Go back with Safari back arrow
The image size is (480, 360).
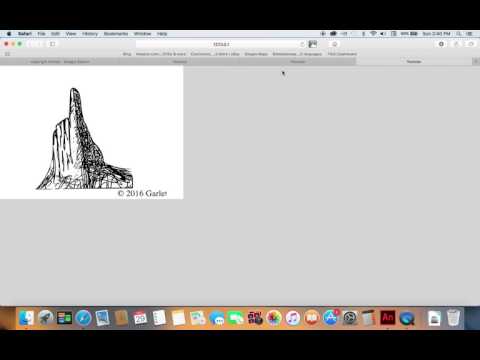(31, 44)
